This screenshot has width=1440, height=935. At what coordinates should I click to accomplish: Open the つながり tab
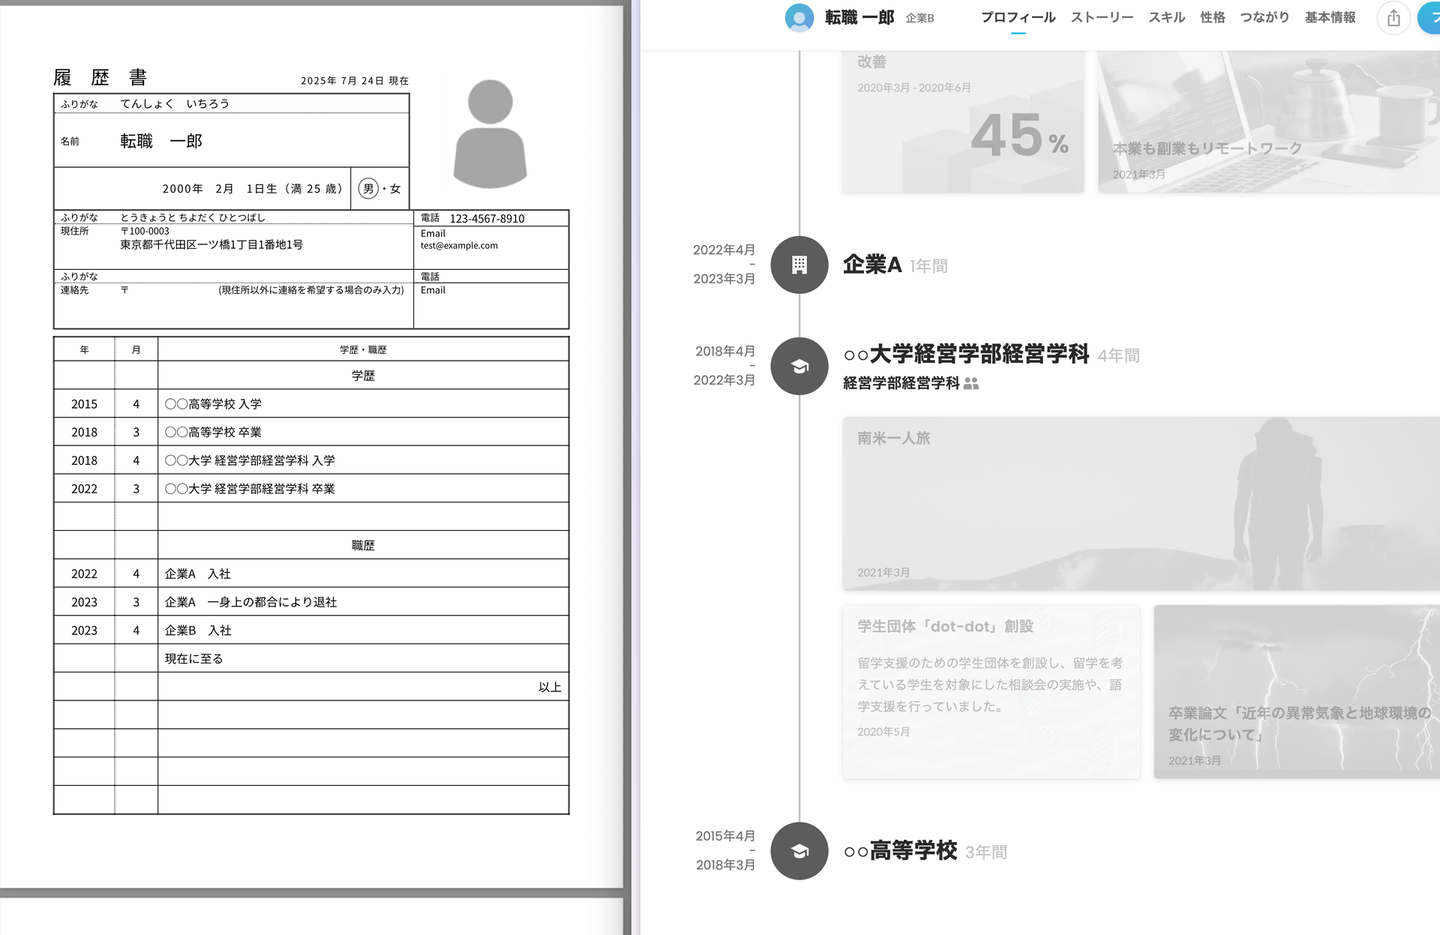(x=1265, y=17)
